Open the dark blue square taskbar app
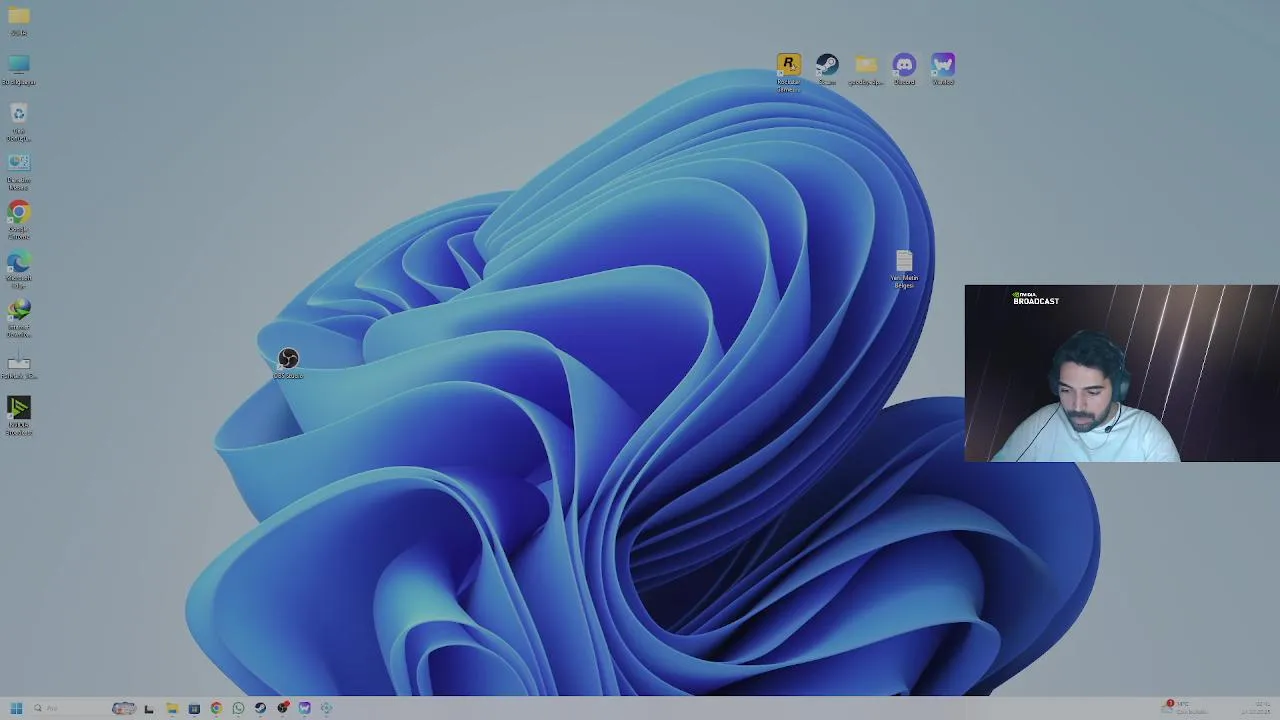Viewport: 1280px width, 720px height. click(194, 708)
